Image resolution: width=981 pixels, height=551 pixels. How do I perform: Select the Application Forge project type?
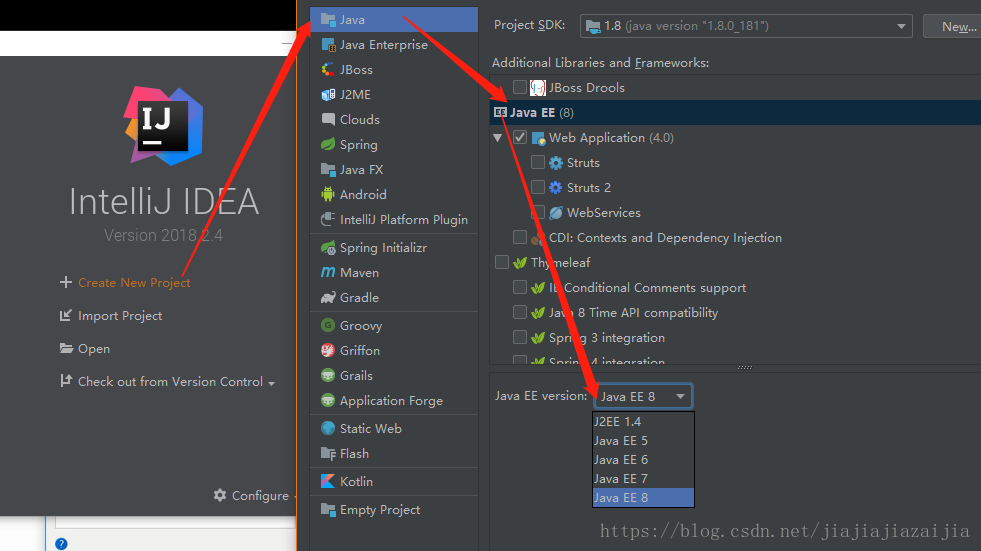click(394, 400)
